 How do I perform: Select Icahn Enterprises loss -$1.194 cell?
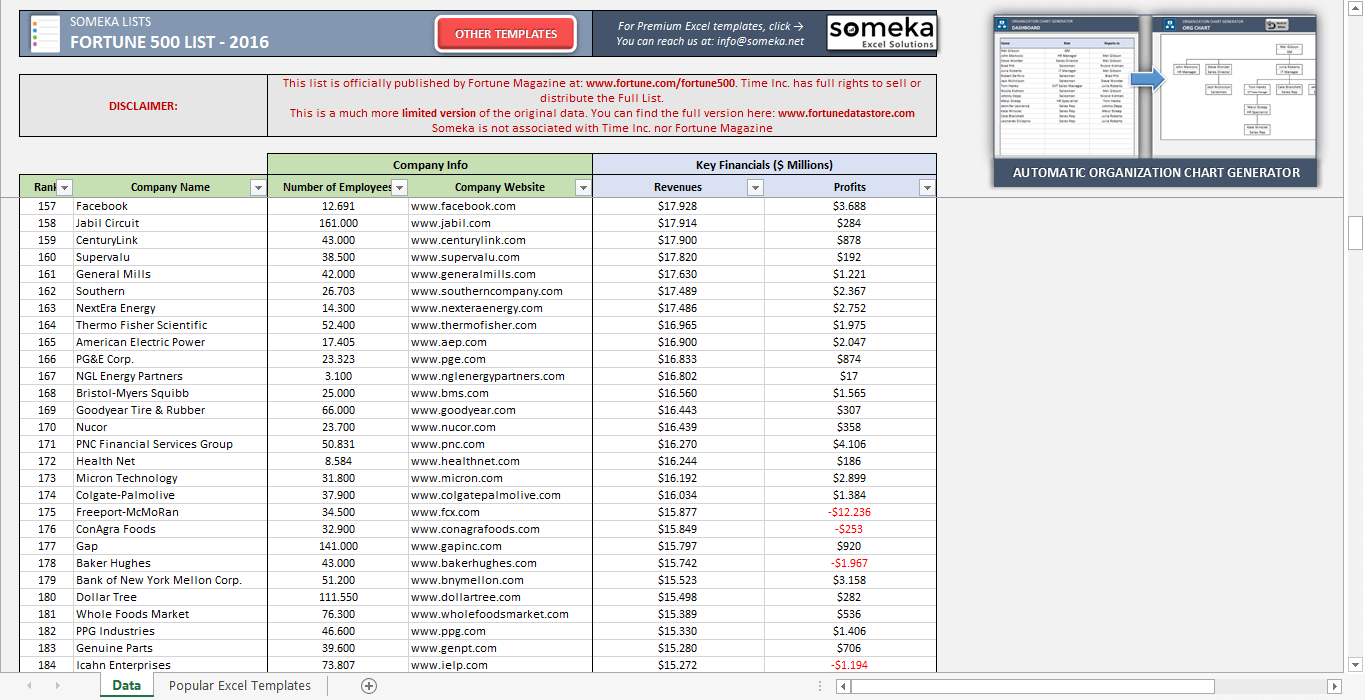click(850, 665)
